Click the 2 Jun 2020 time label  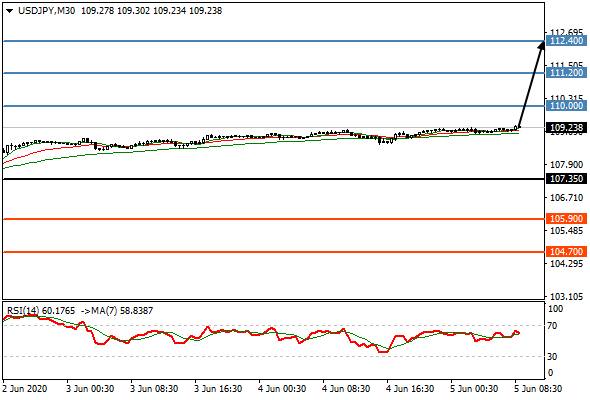pos(25,389)
